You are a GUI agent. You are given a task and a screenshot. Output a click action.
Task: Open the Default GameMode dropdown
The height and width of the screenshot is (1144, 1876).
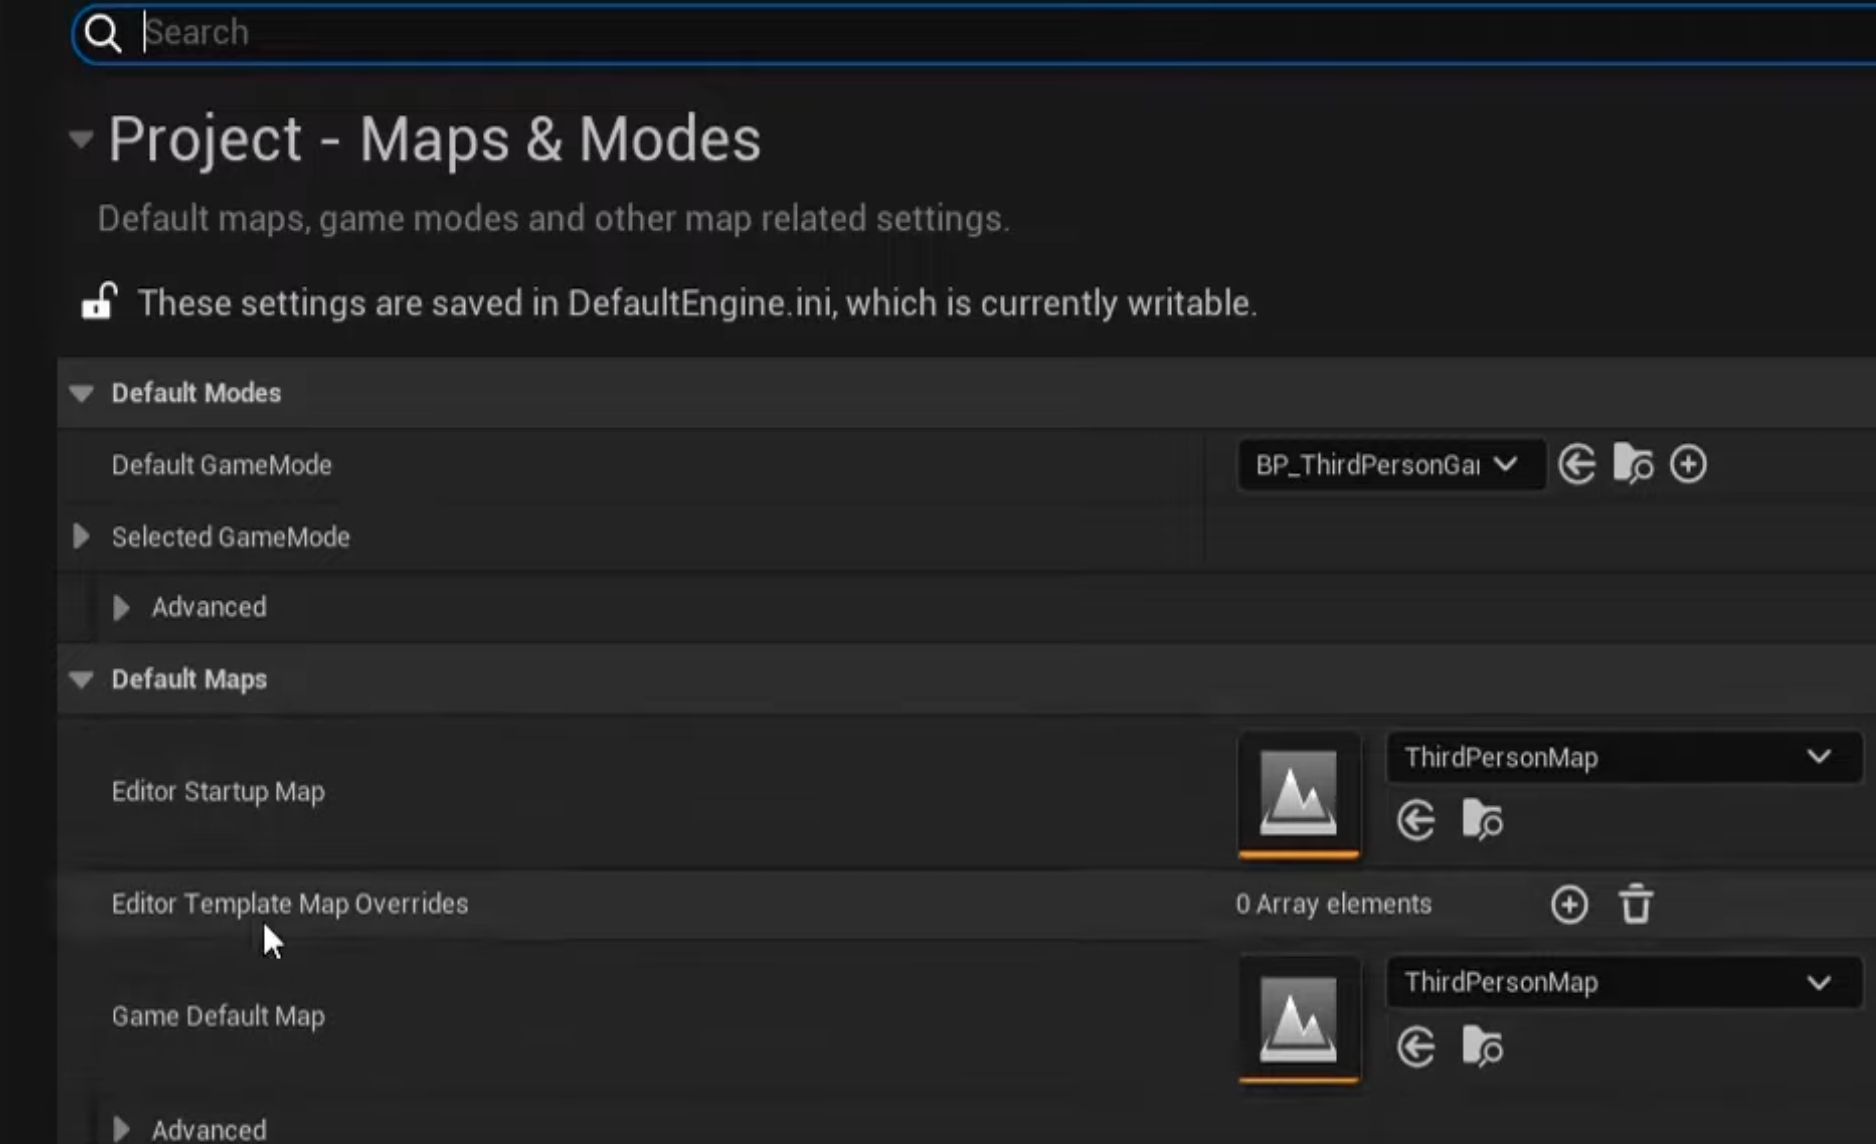pyautogui.click(x=1390, y=465)
